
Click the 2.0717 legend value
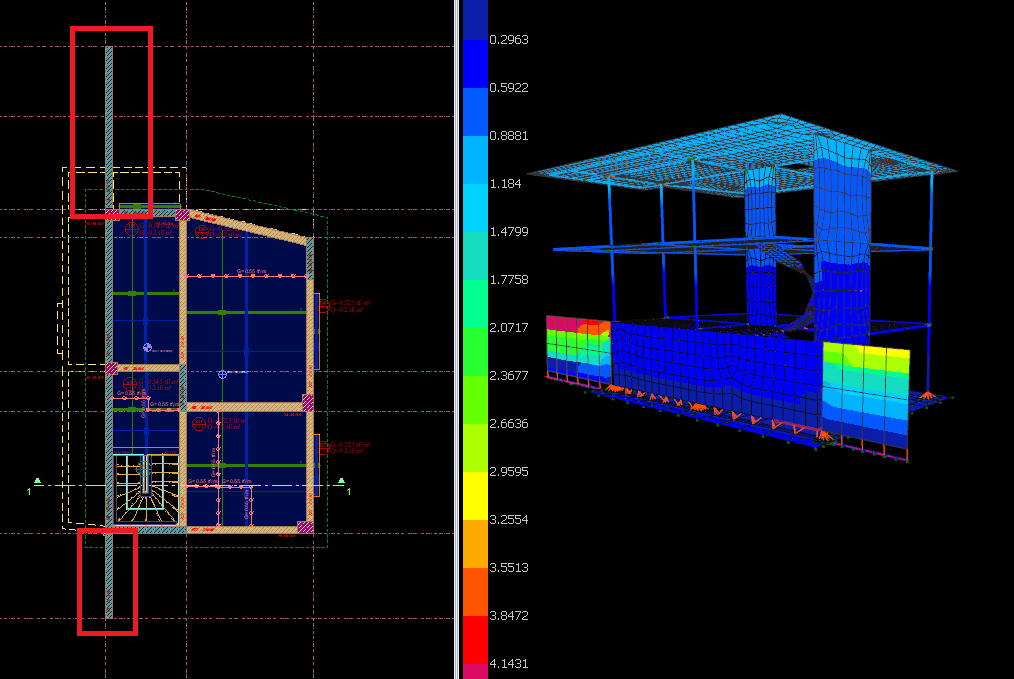point(508,328)
